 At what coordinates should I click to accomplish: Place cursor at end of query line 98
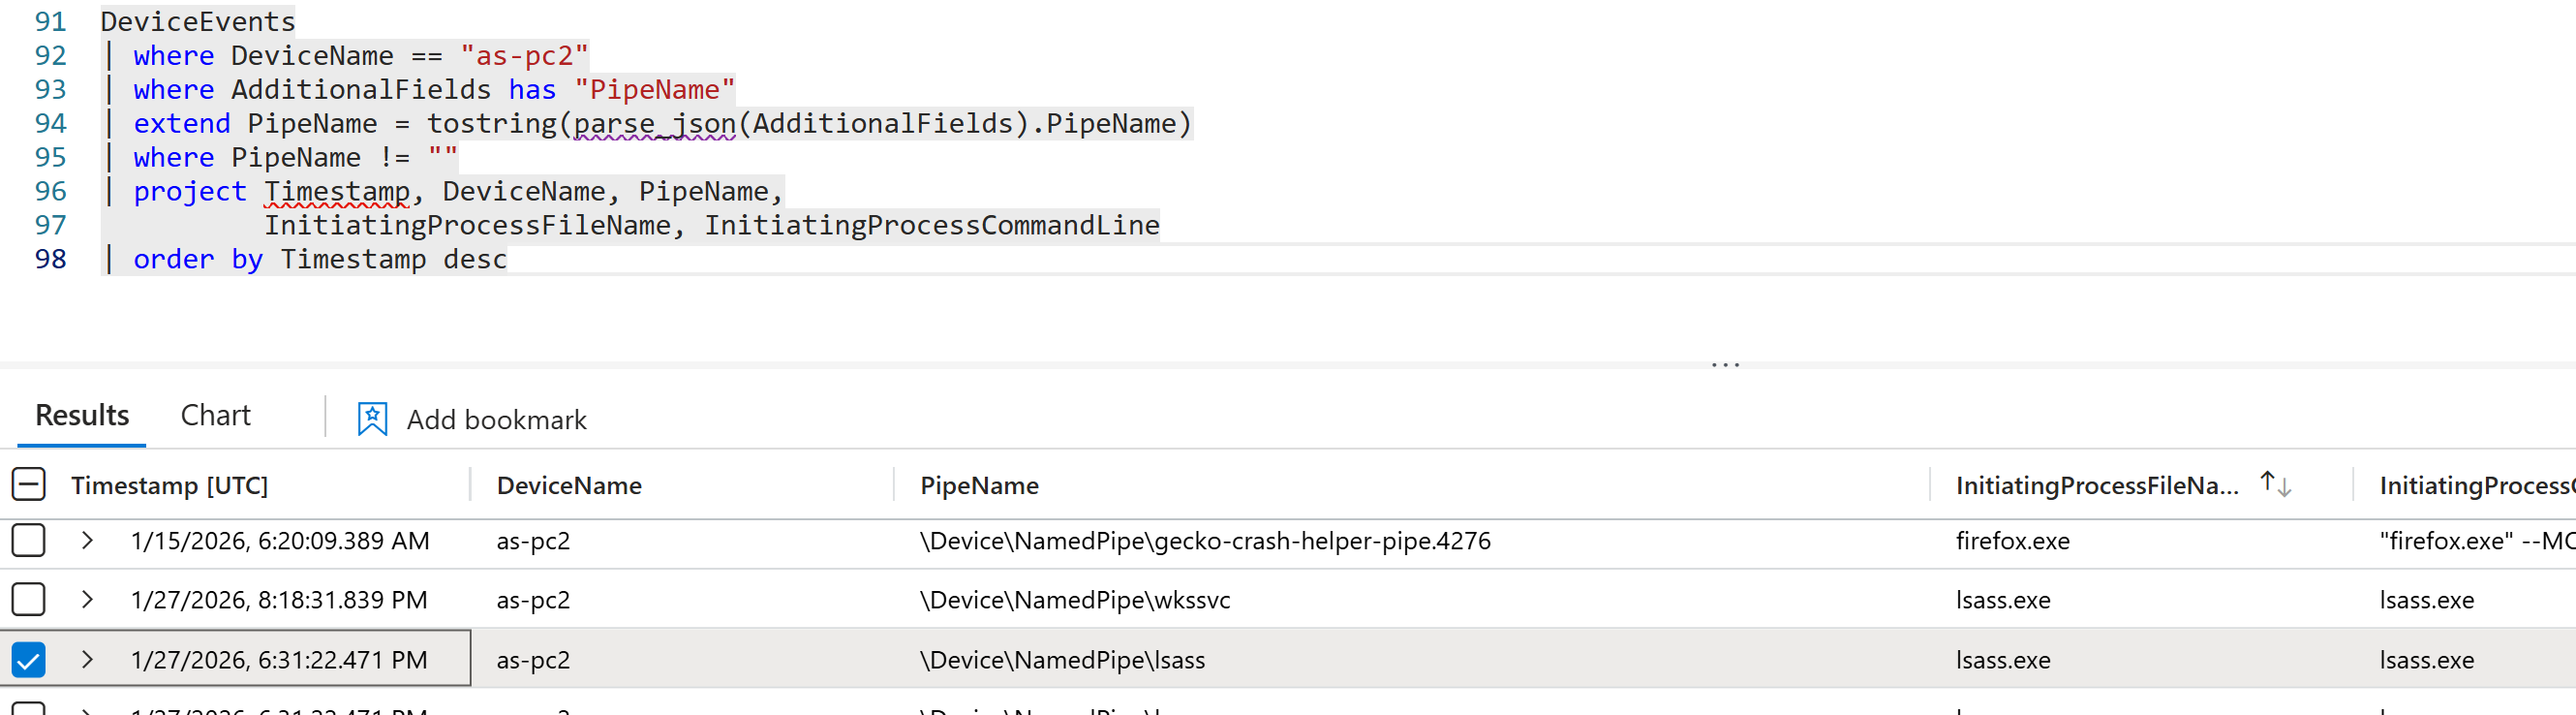(508, 260)
